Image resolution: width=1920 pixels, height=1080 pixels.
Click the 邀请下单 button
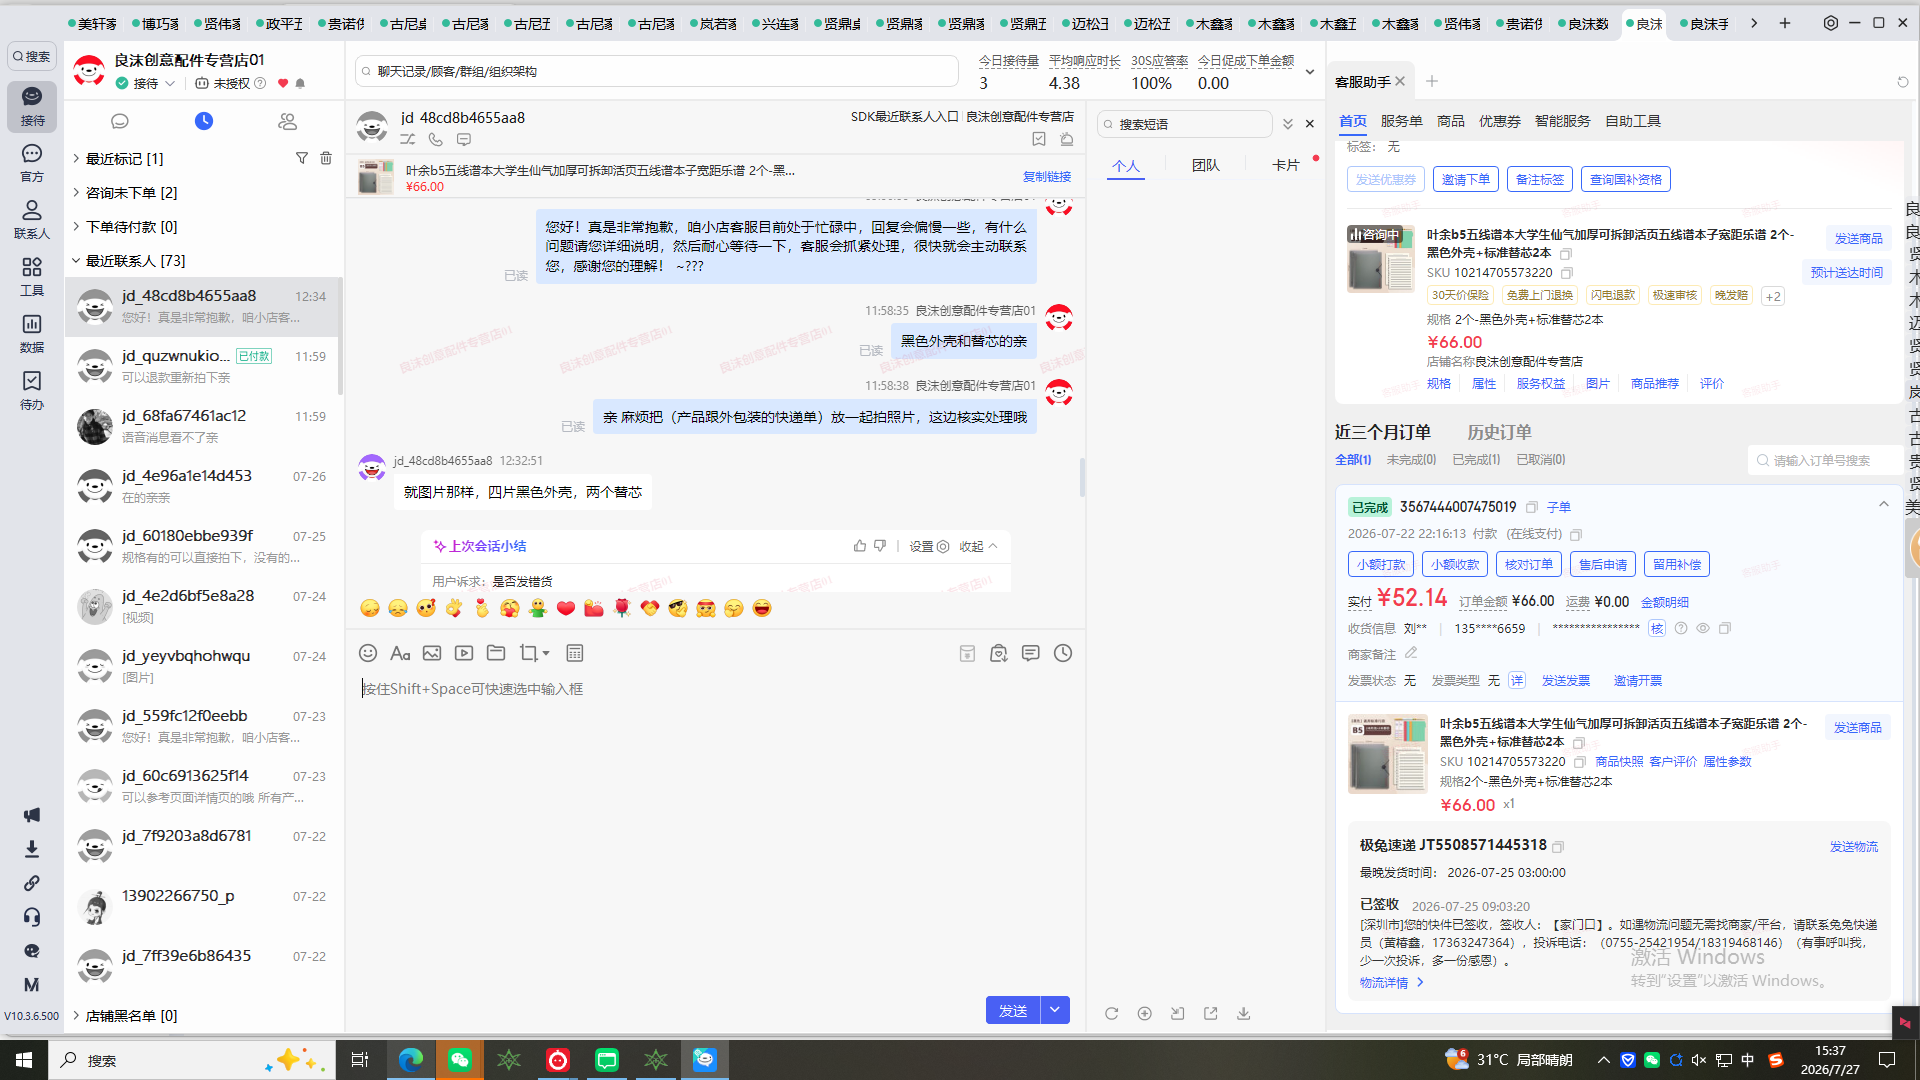coord(1465,179)
